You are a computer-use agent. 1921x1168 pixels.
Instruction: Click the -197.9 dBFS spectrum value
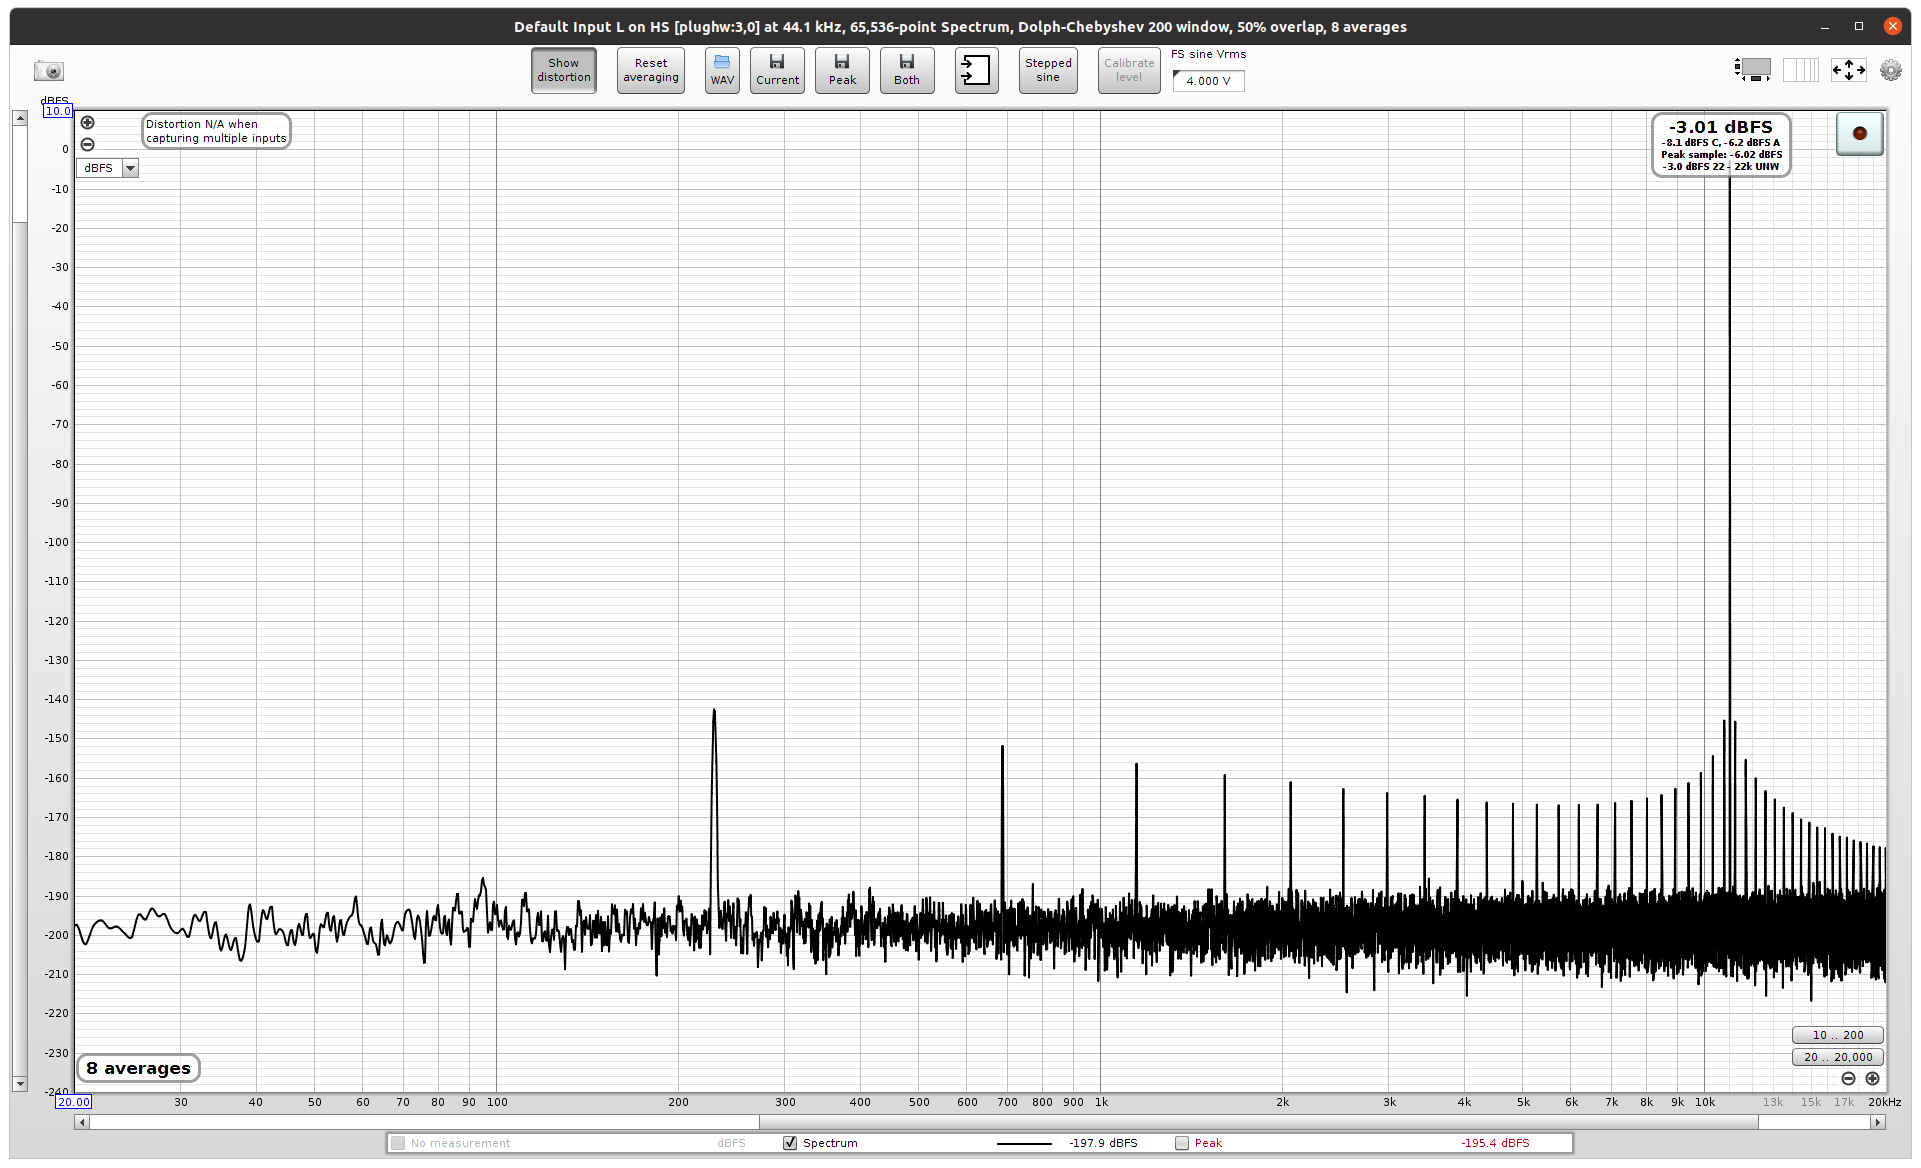(1103, 1143)
